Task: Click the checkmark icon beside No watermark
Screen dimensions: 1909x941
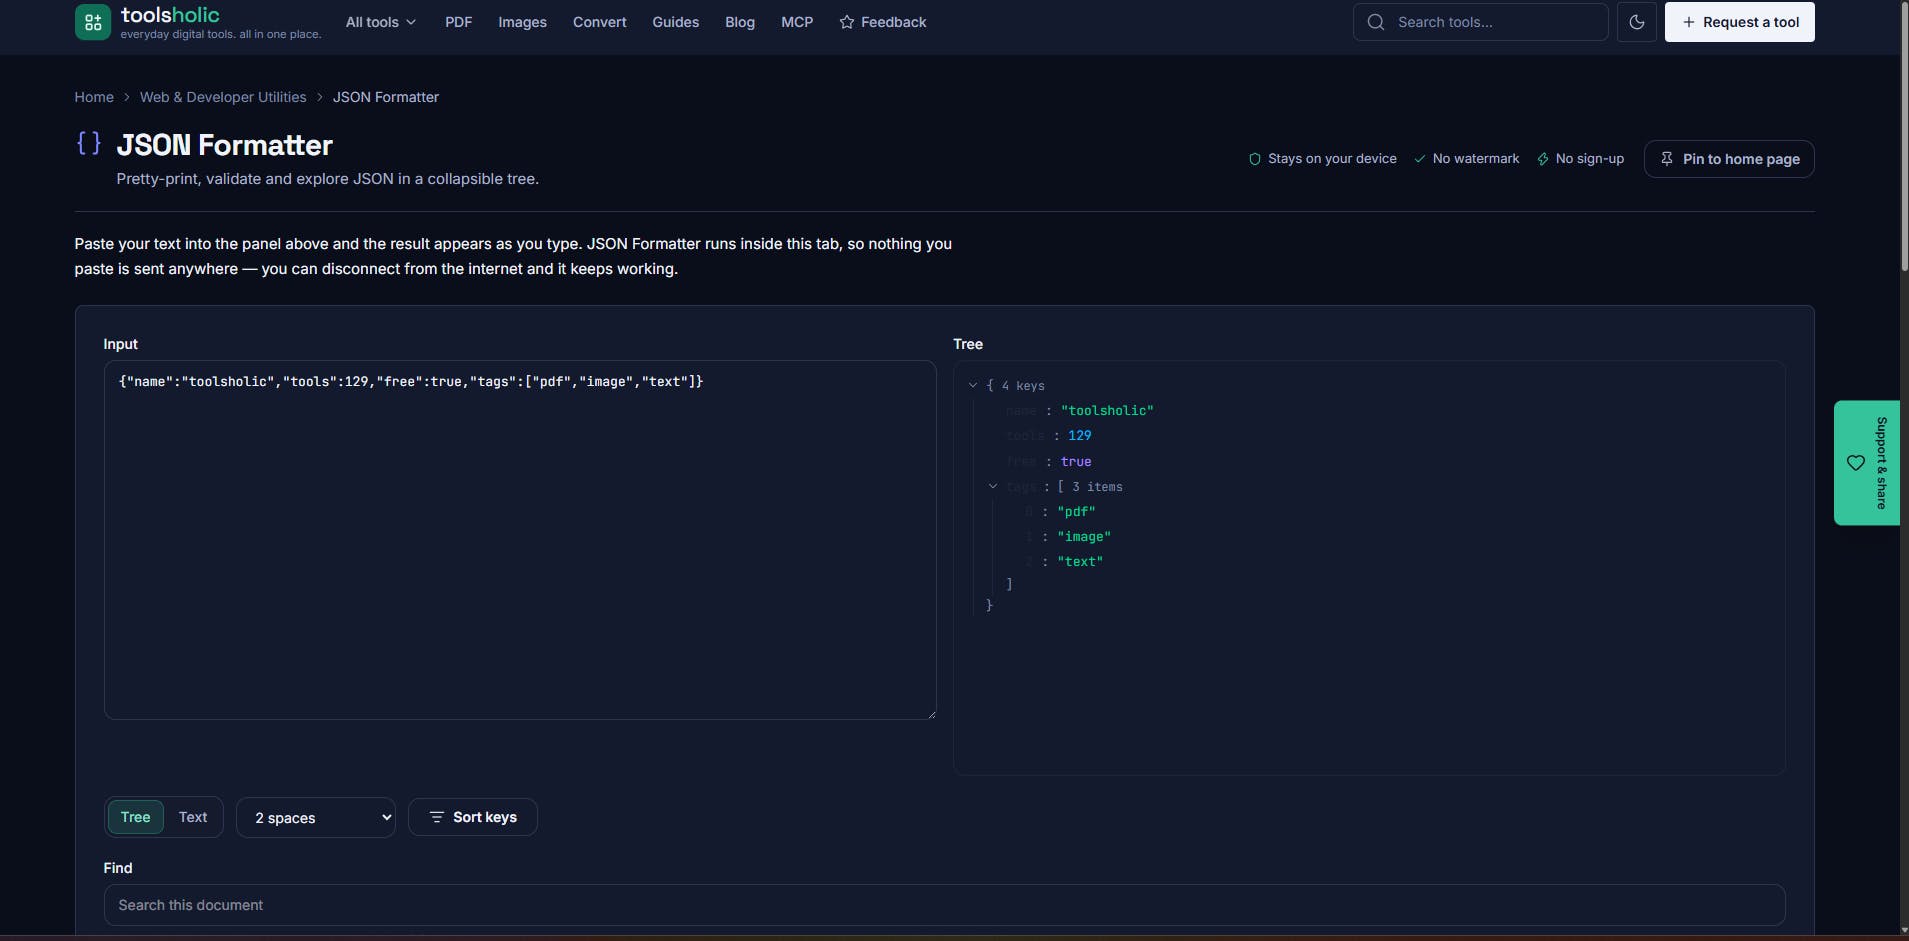Action: (1420, 159)
